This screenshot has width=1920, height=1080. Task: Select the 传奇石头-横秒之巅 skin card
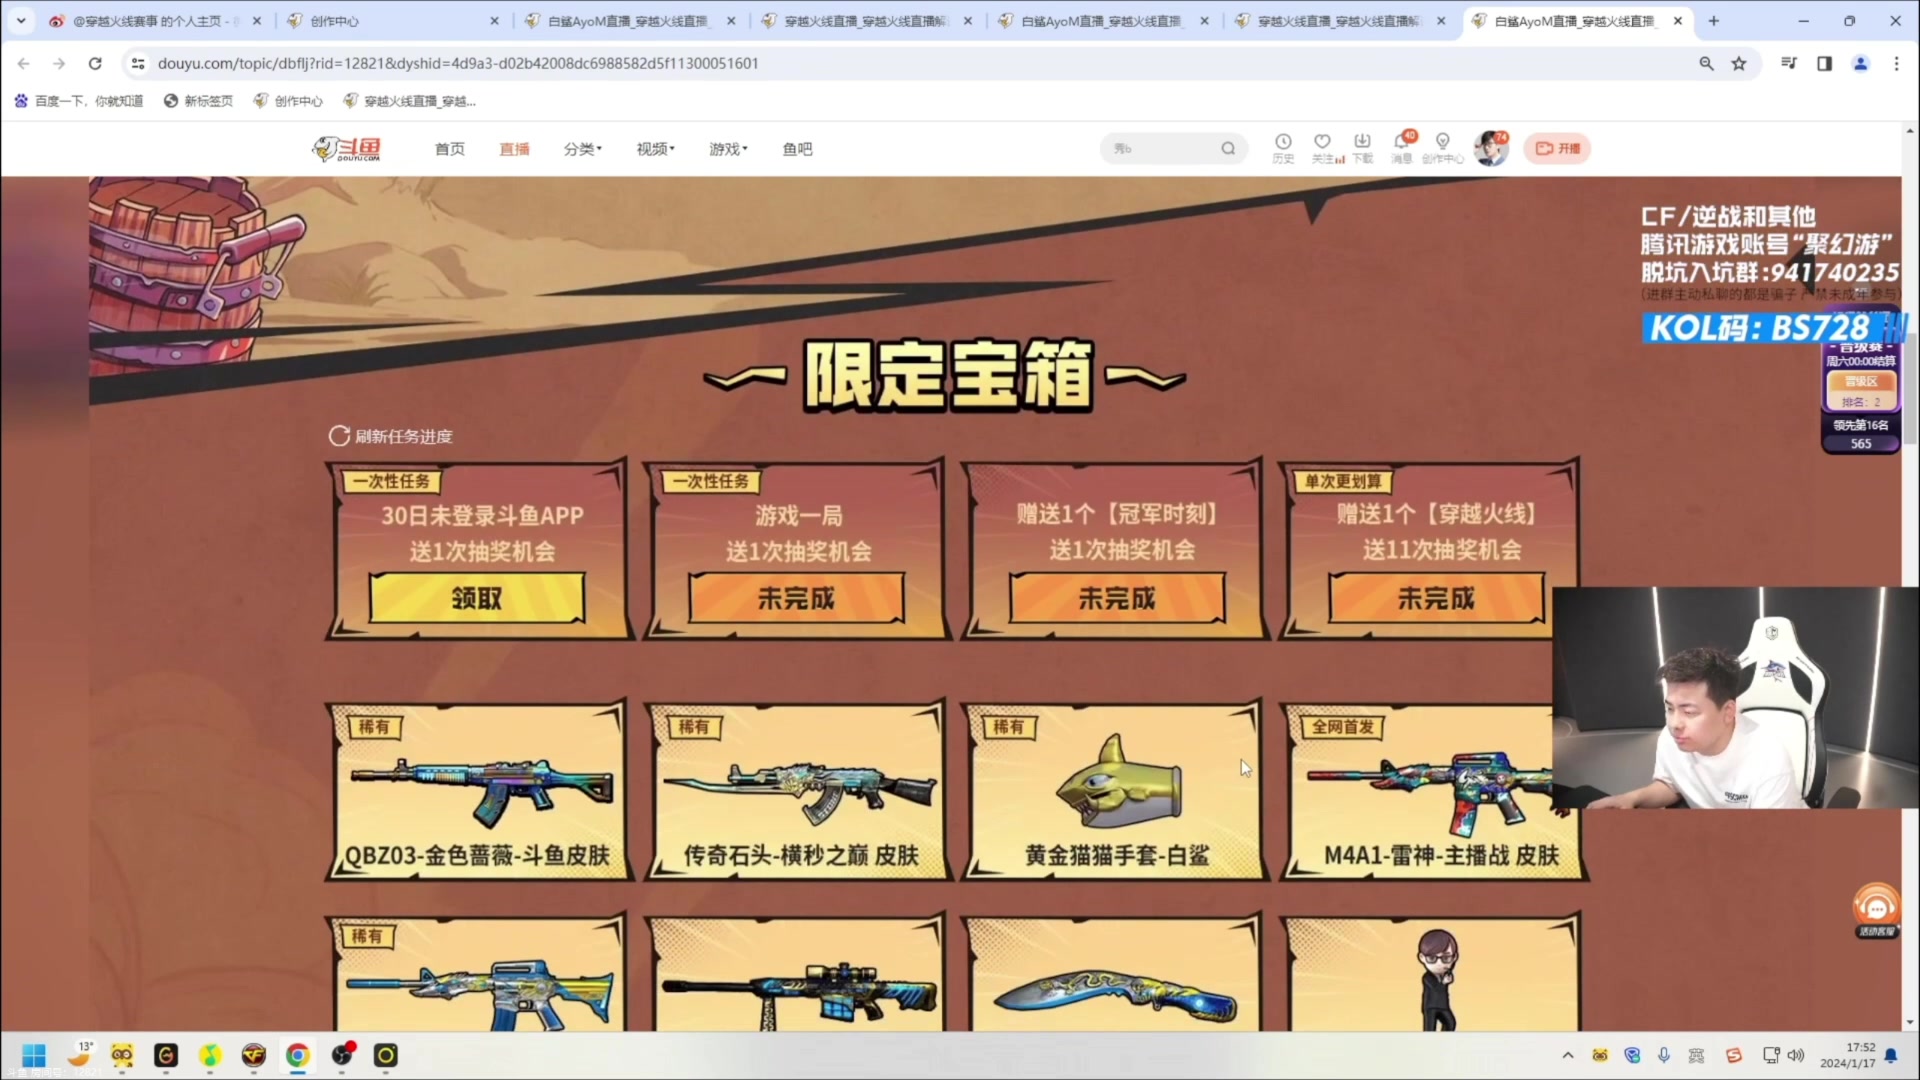[x=797, y=791]
